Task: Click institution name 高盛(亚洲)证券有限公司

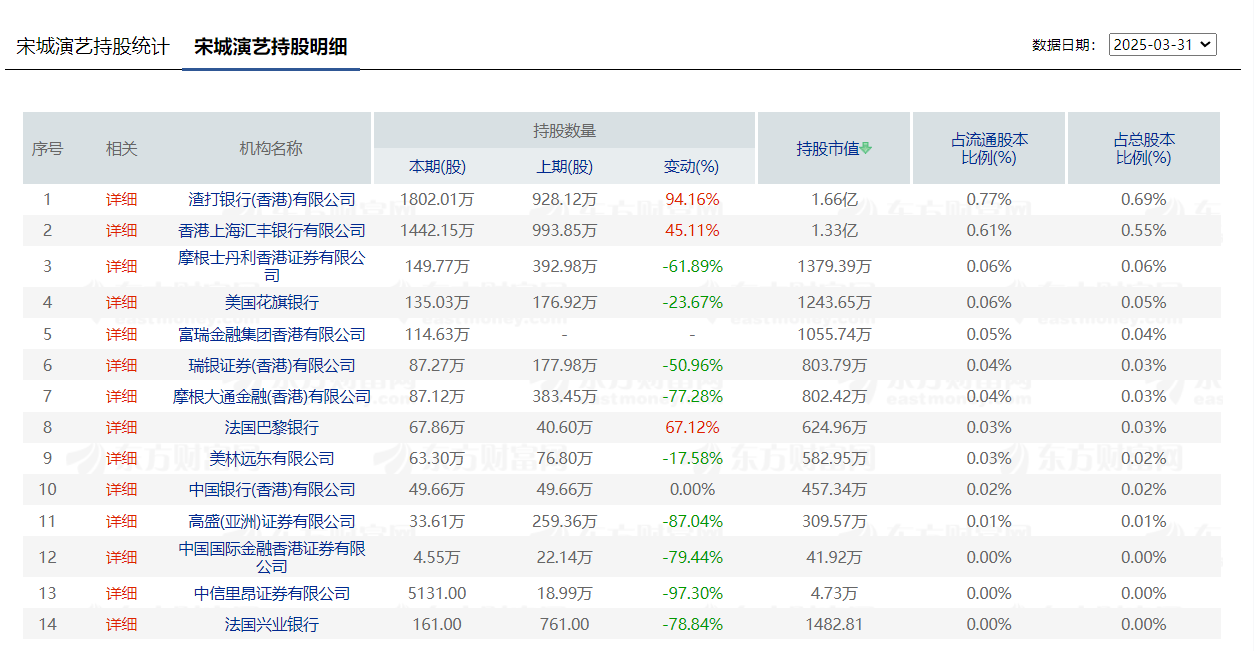Action: [272, 521]
